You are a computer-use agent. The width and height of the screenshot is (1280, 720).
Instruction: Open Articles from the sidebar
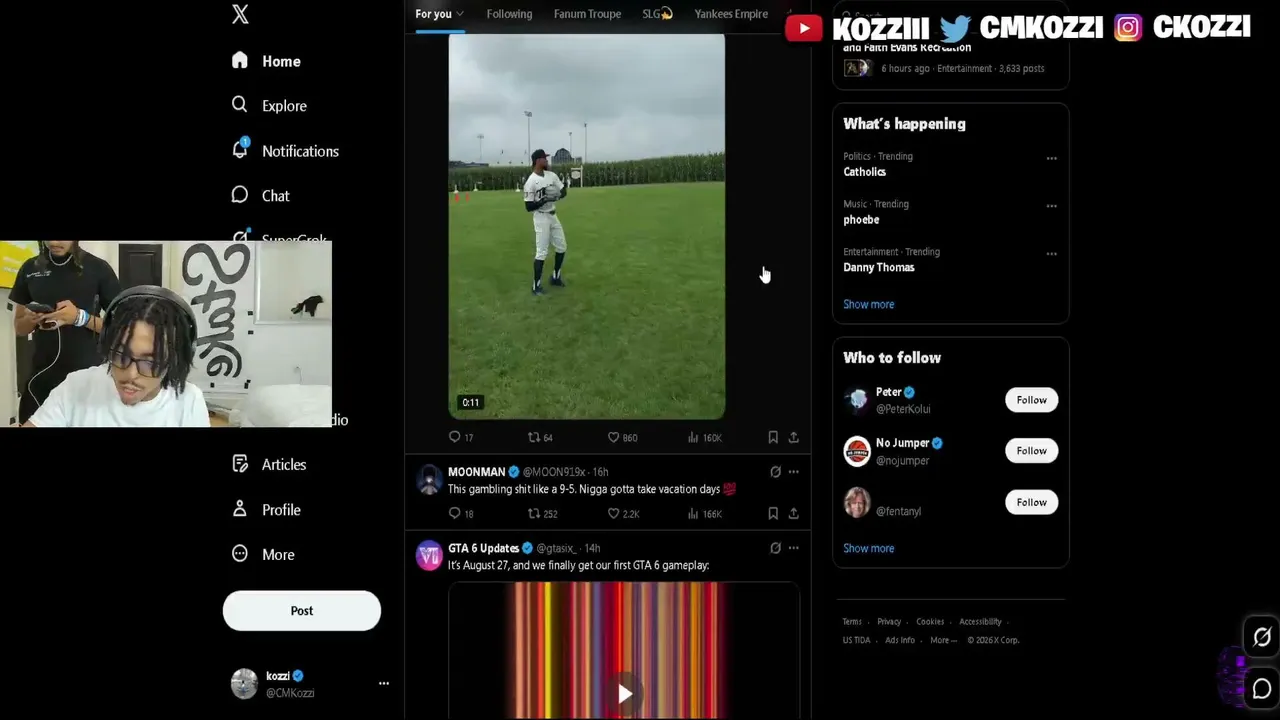268,464
